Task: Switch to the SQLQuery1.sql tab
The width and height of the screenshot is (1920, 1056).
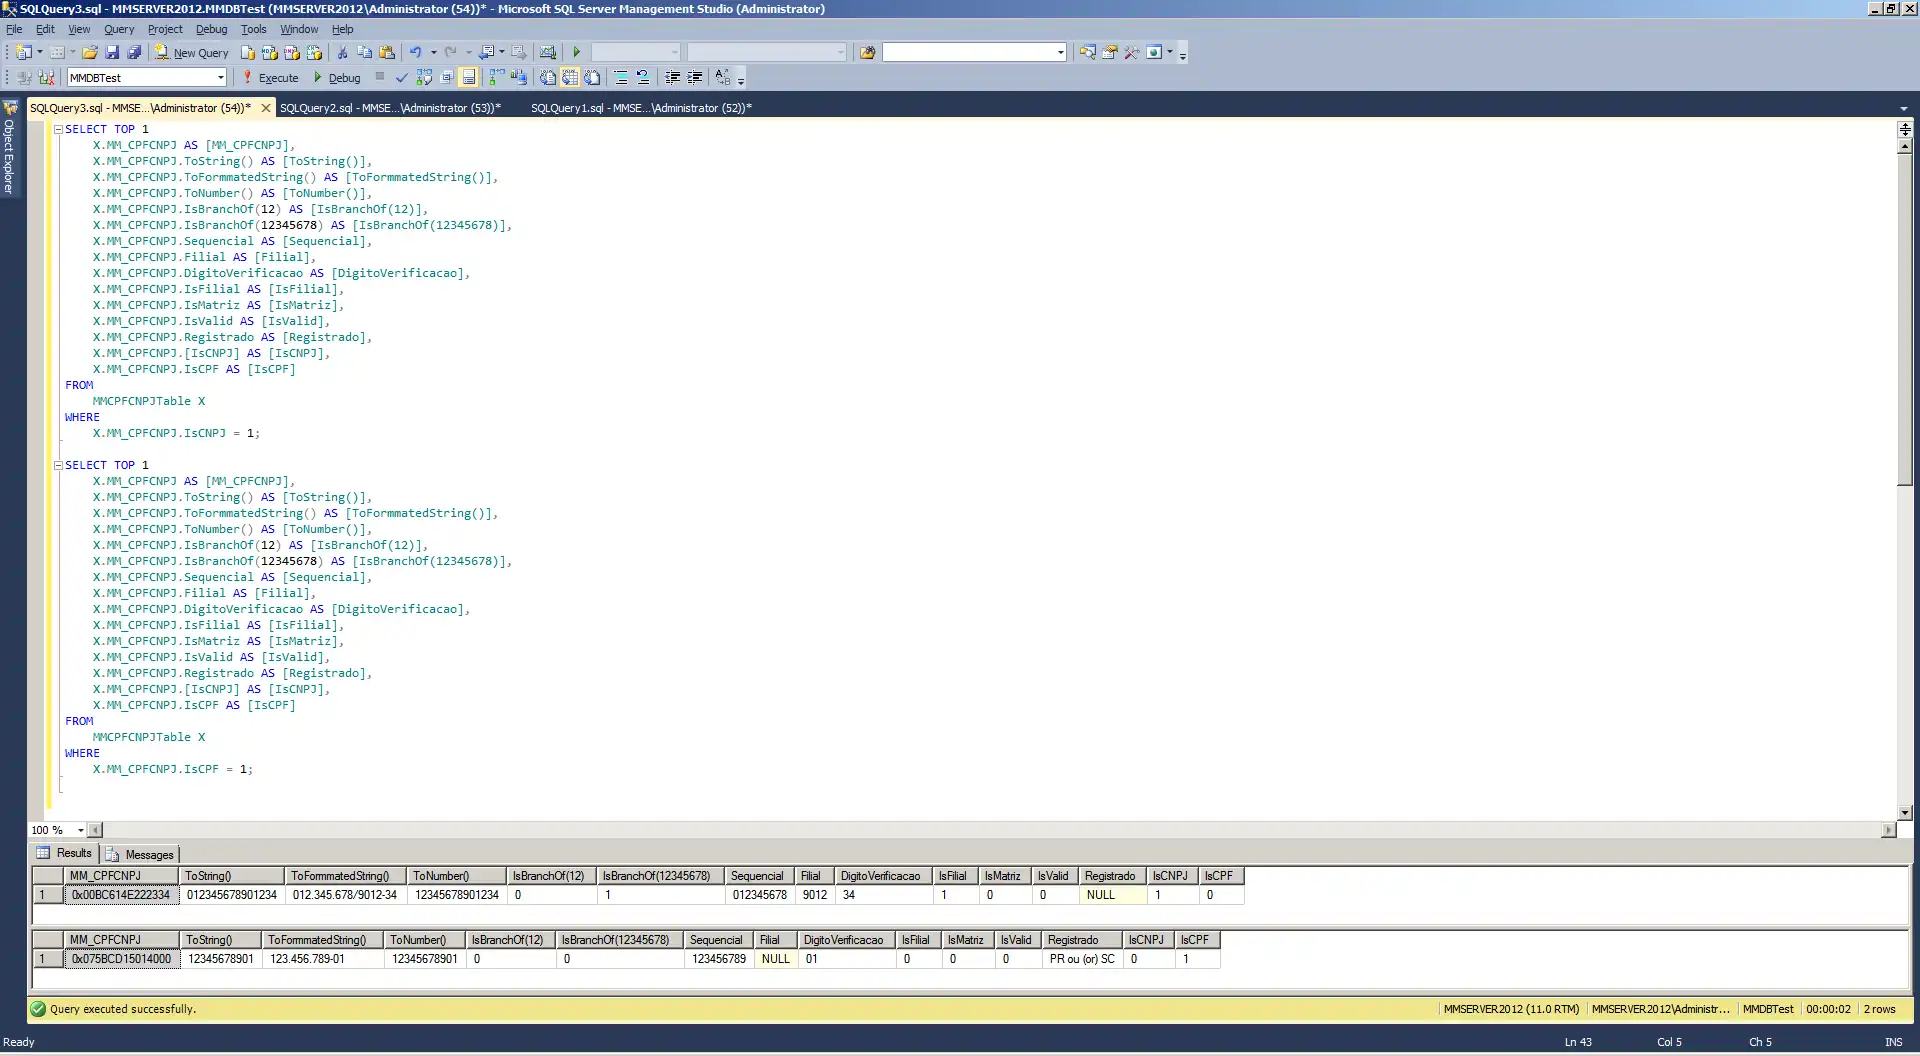Action: 641,108
